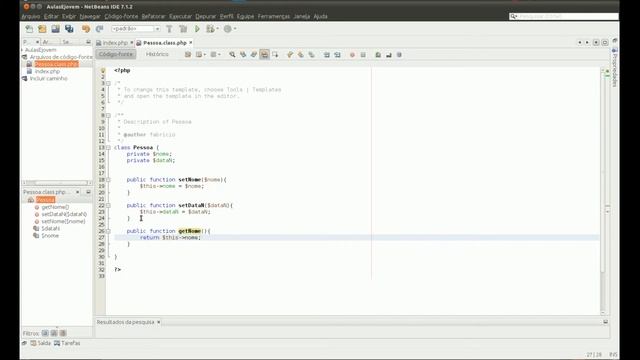This screenshot has height=360, width=640.
Task: Click the Save toolbar icon
Action: 56,29
